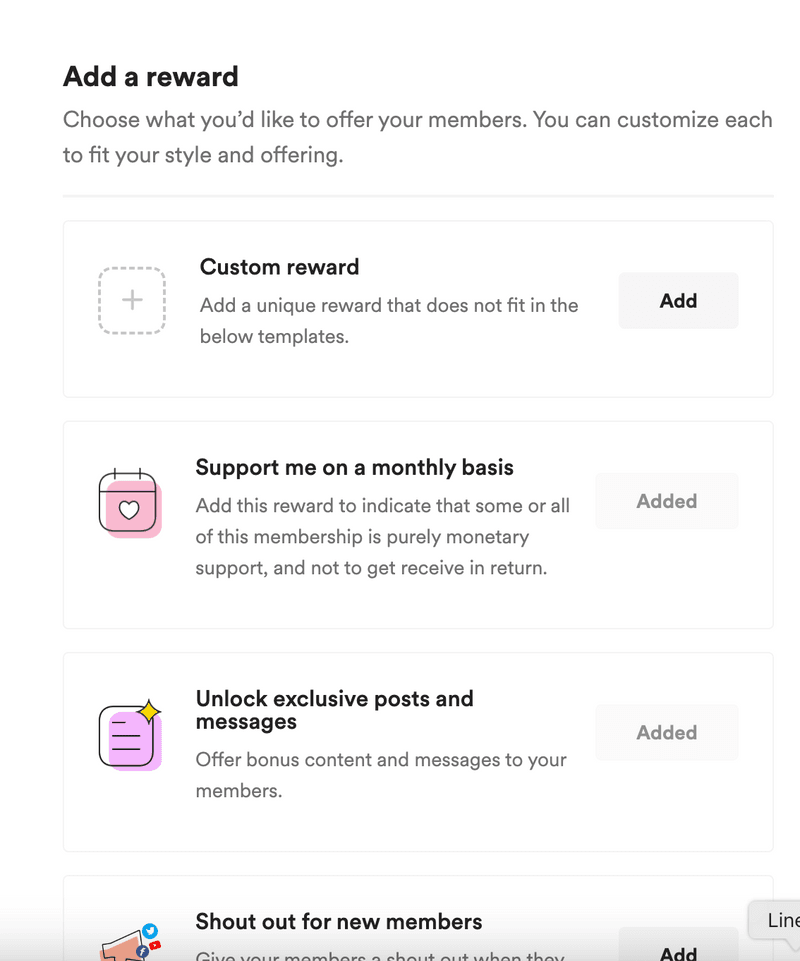
Task: Click the 'Add a reward' page heading
Action: point(150,76)
